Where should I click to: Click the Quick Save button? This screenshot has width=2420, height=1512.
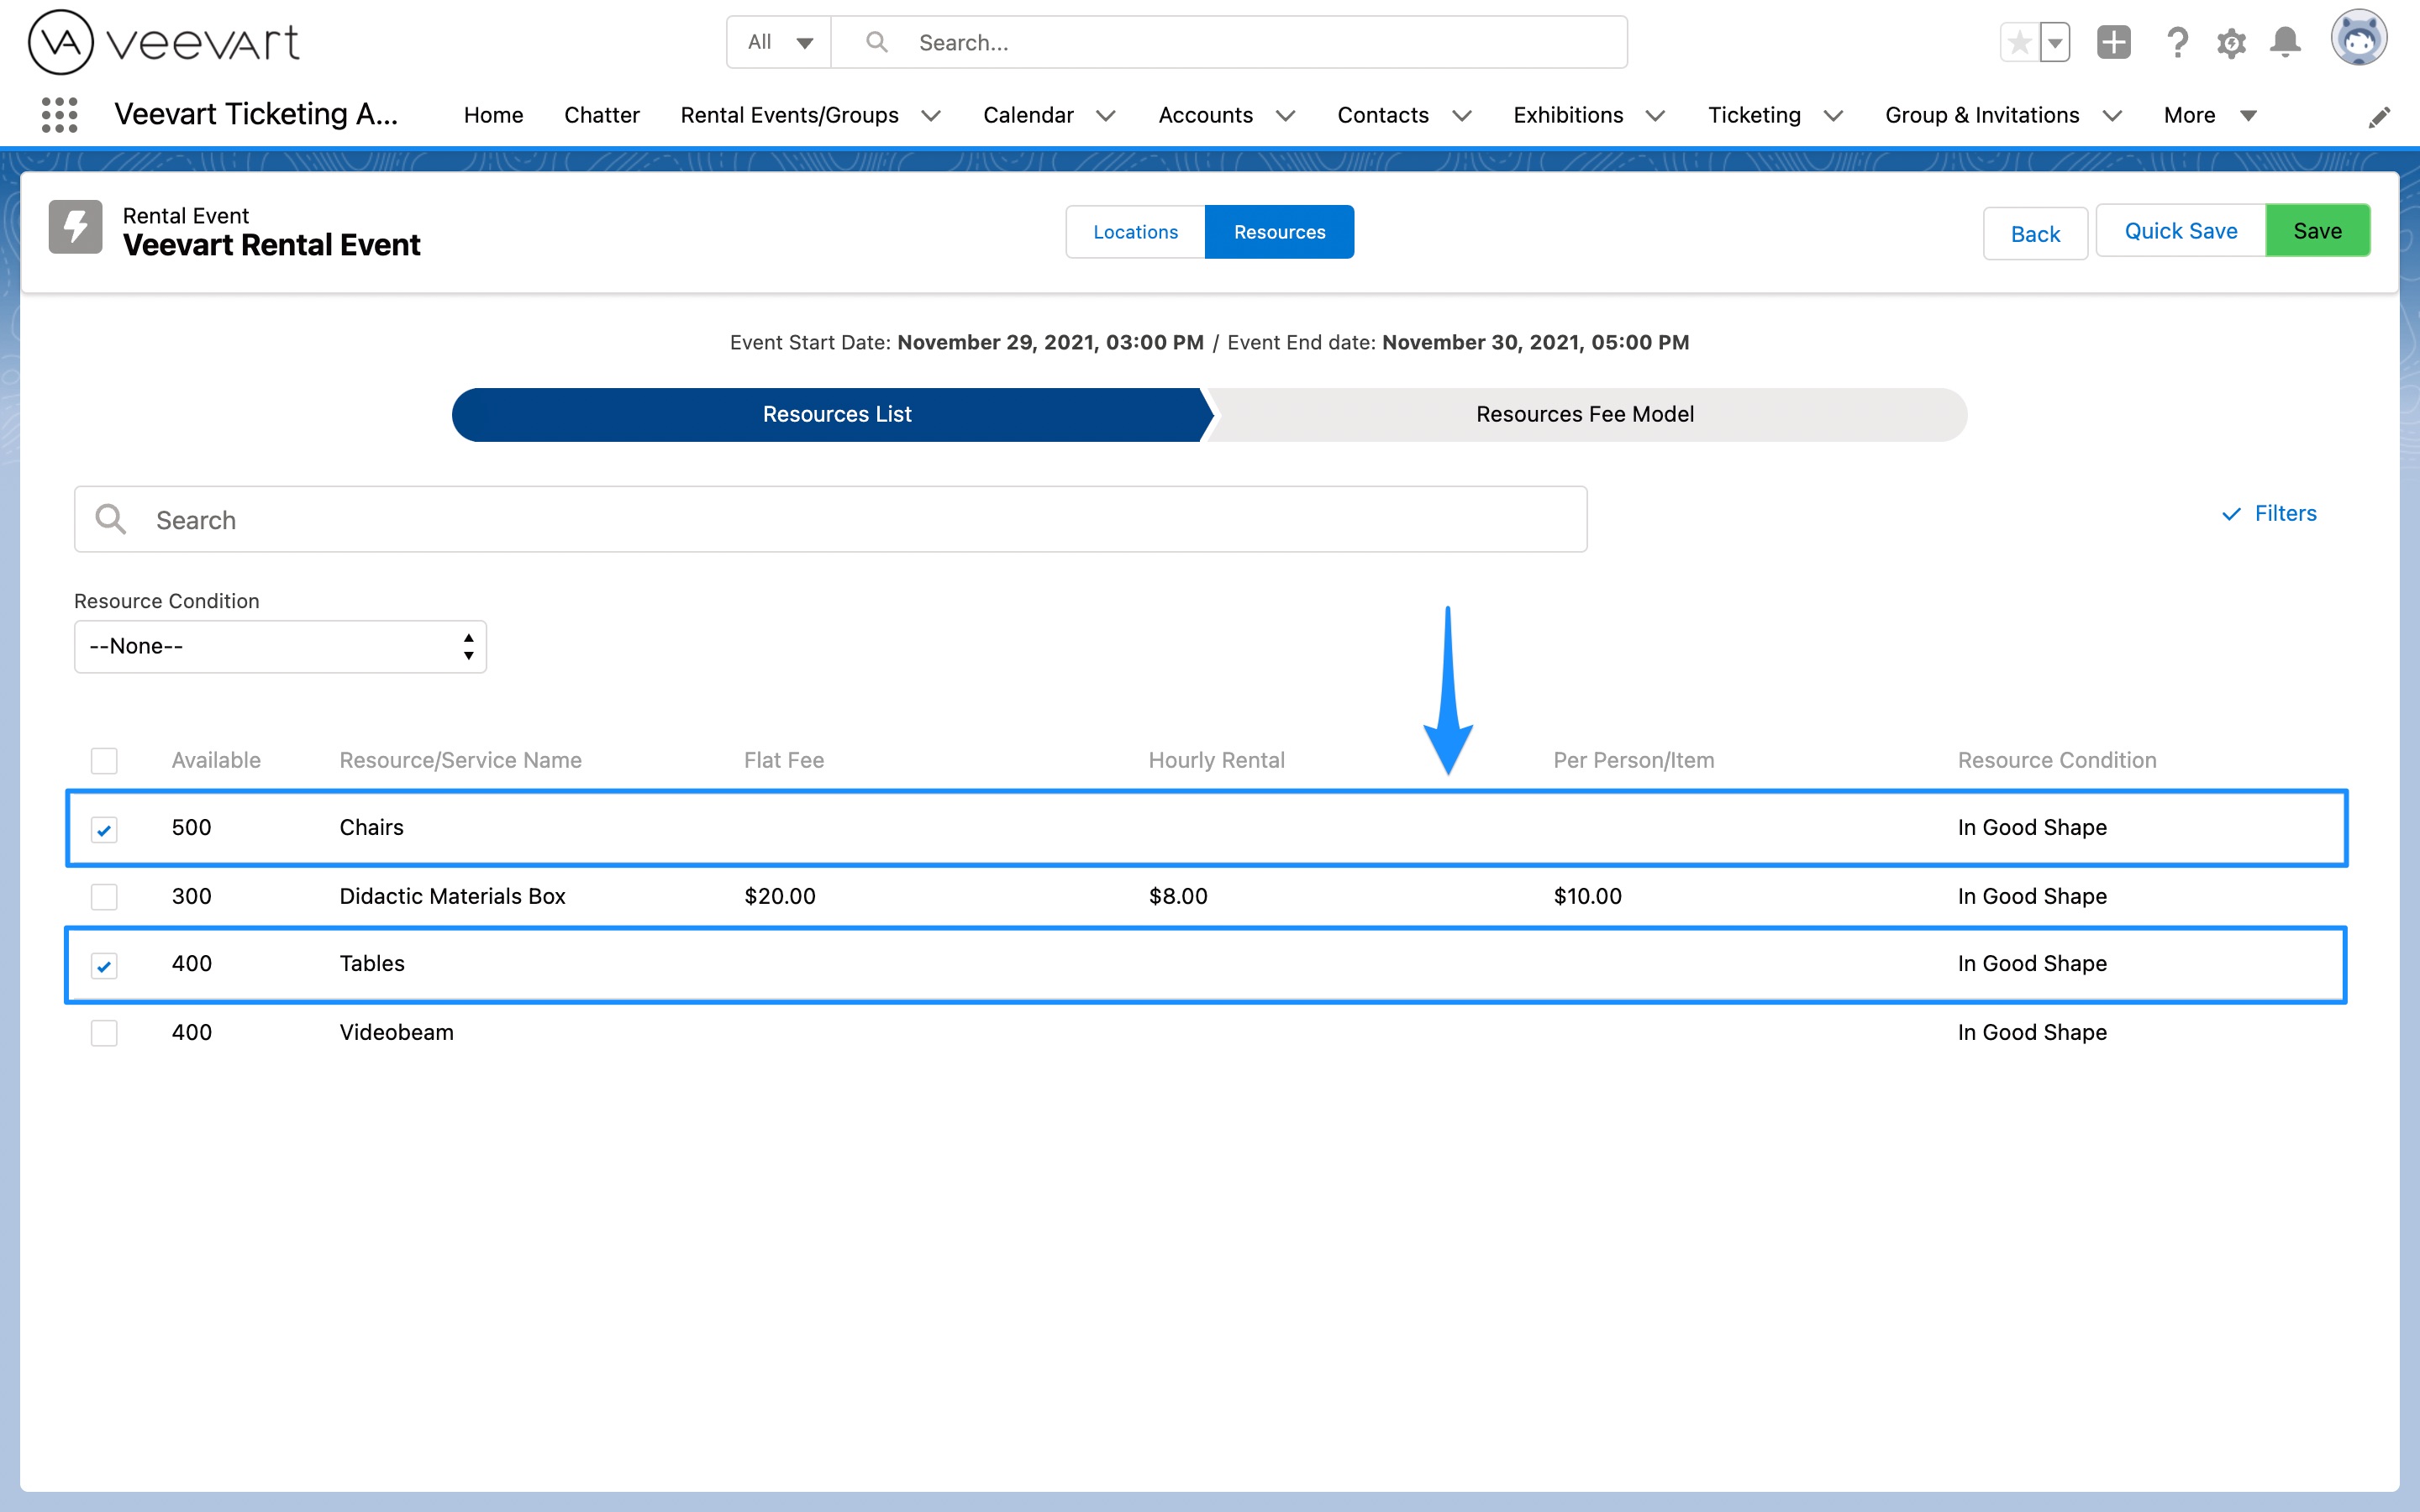click(x=2180, y=231)
